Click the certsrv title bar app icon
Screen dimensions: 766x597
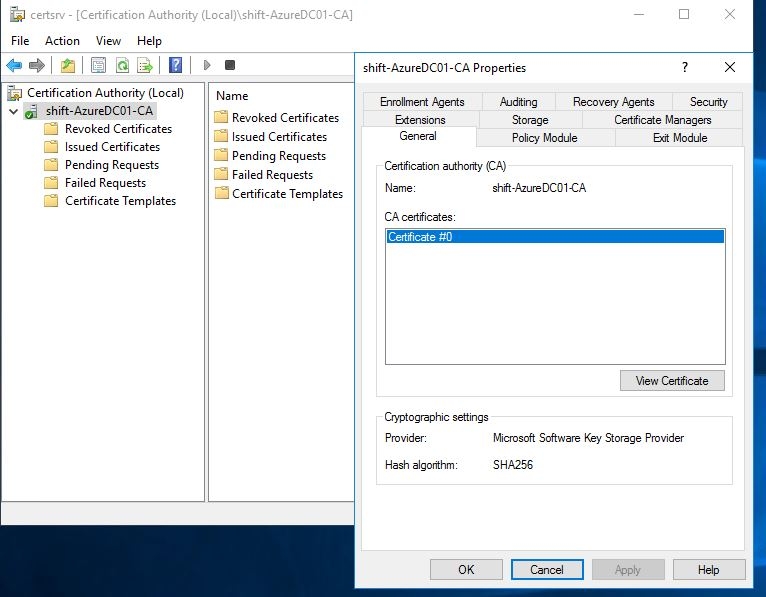tap(18, 15)
